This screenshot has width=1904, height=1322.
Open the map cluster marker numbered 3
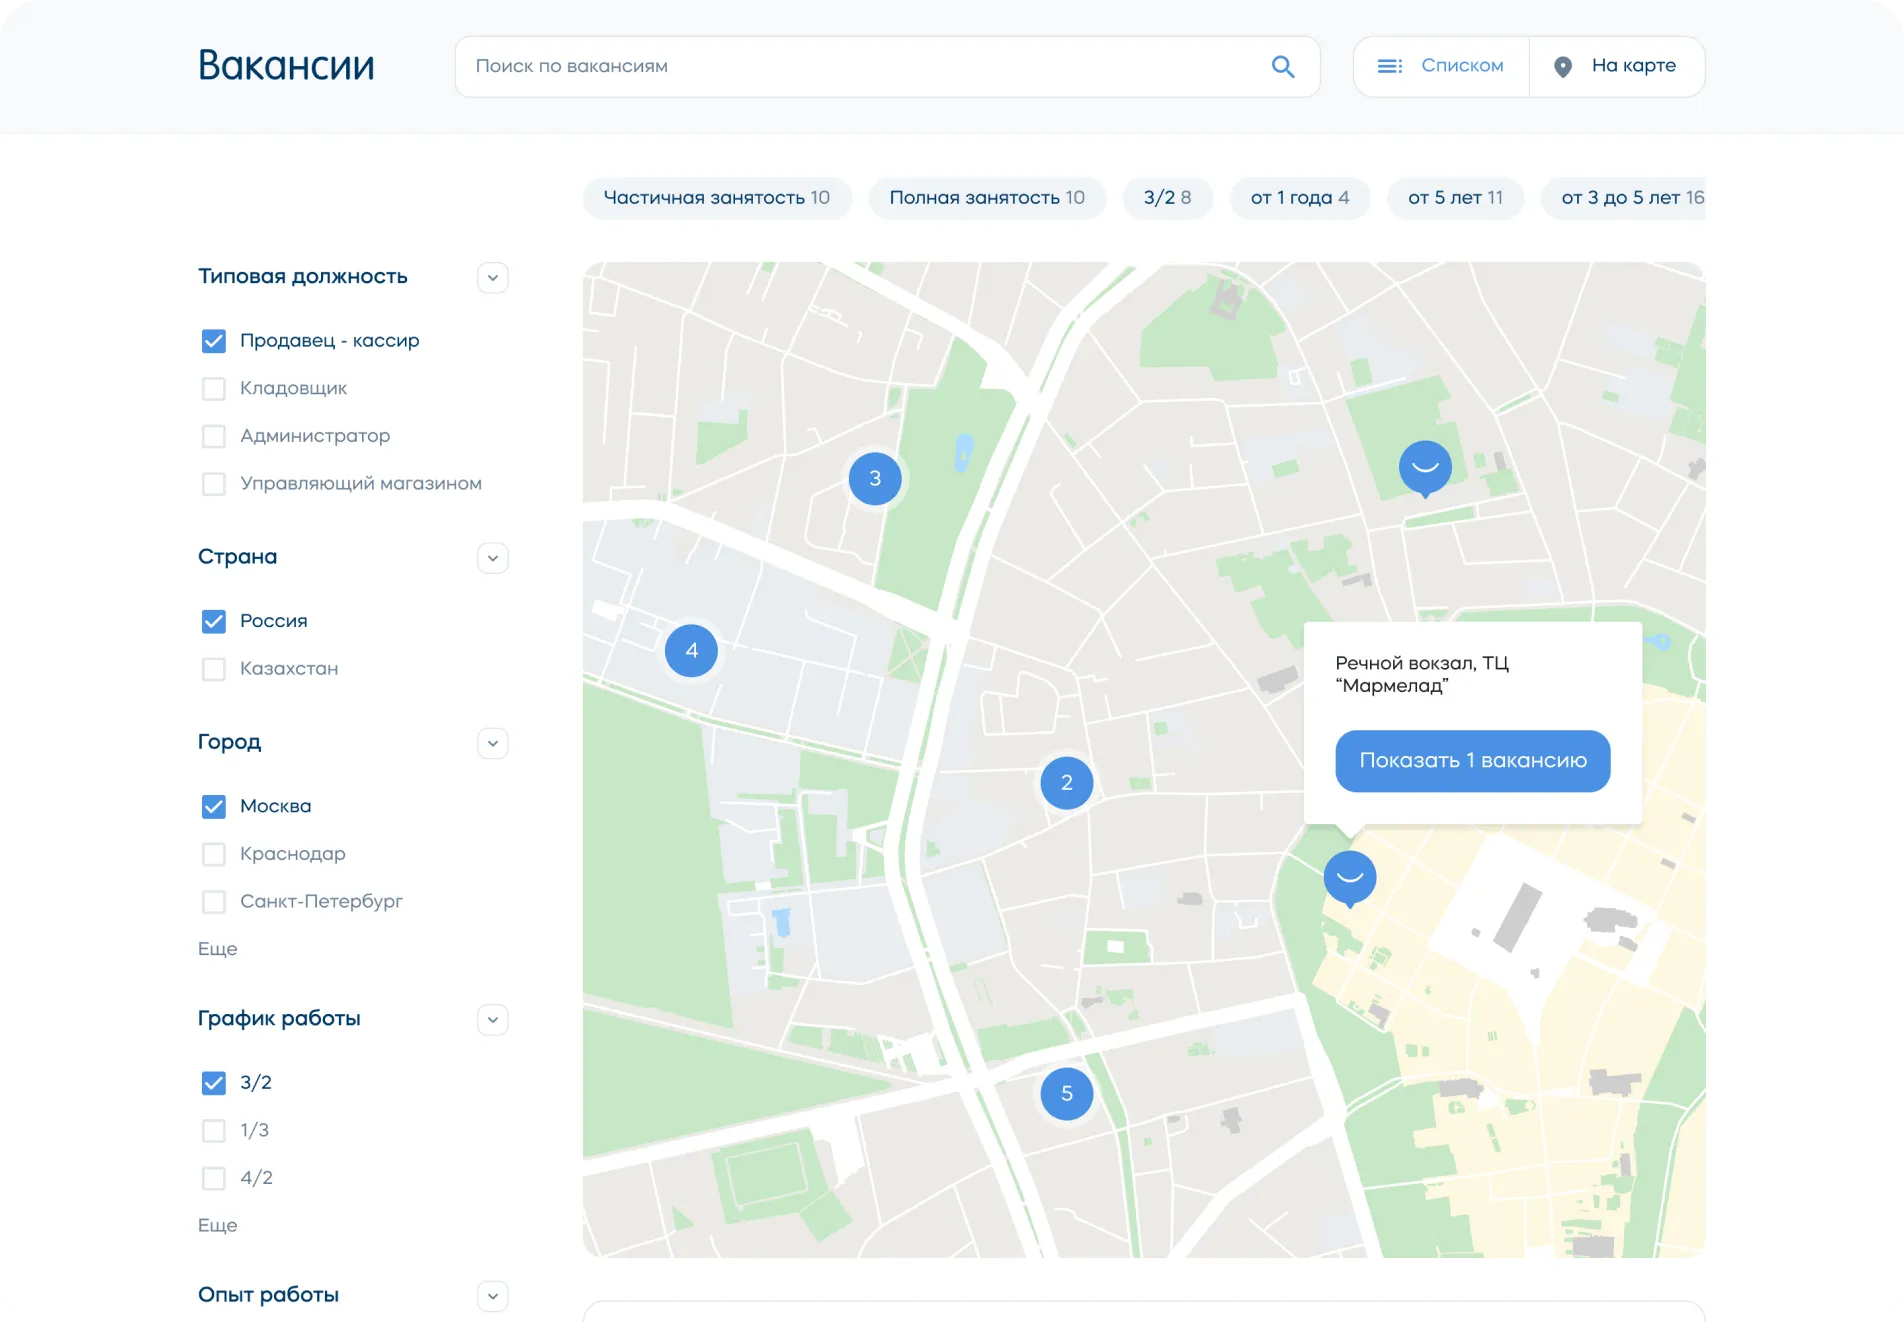[875, 478]
